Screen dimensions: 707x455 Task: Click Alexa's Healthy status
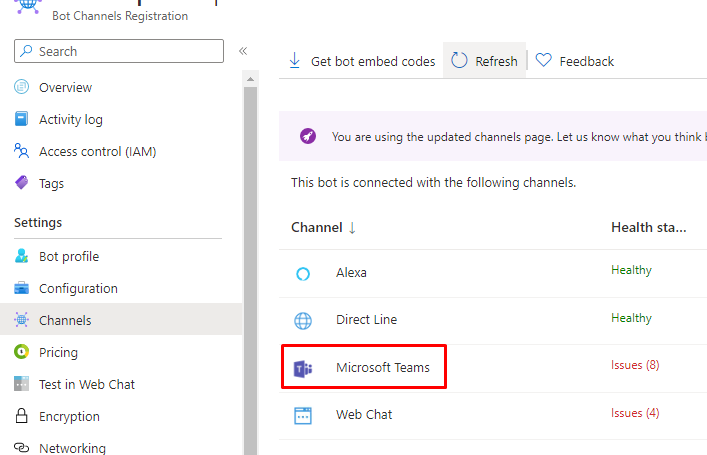631,270
